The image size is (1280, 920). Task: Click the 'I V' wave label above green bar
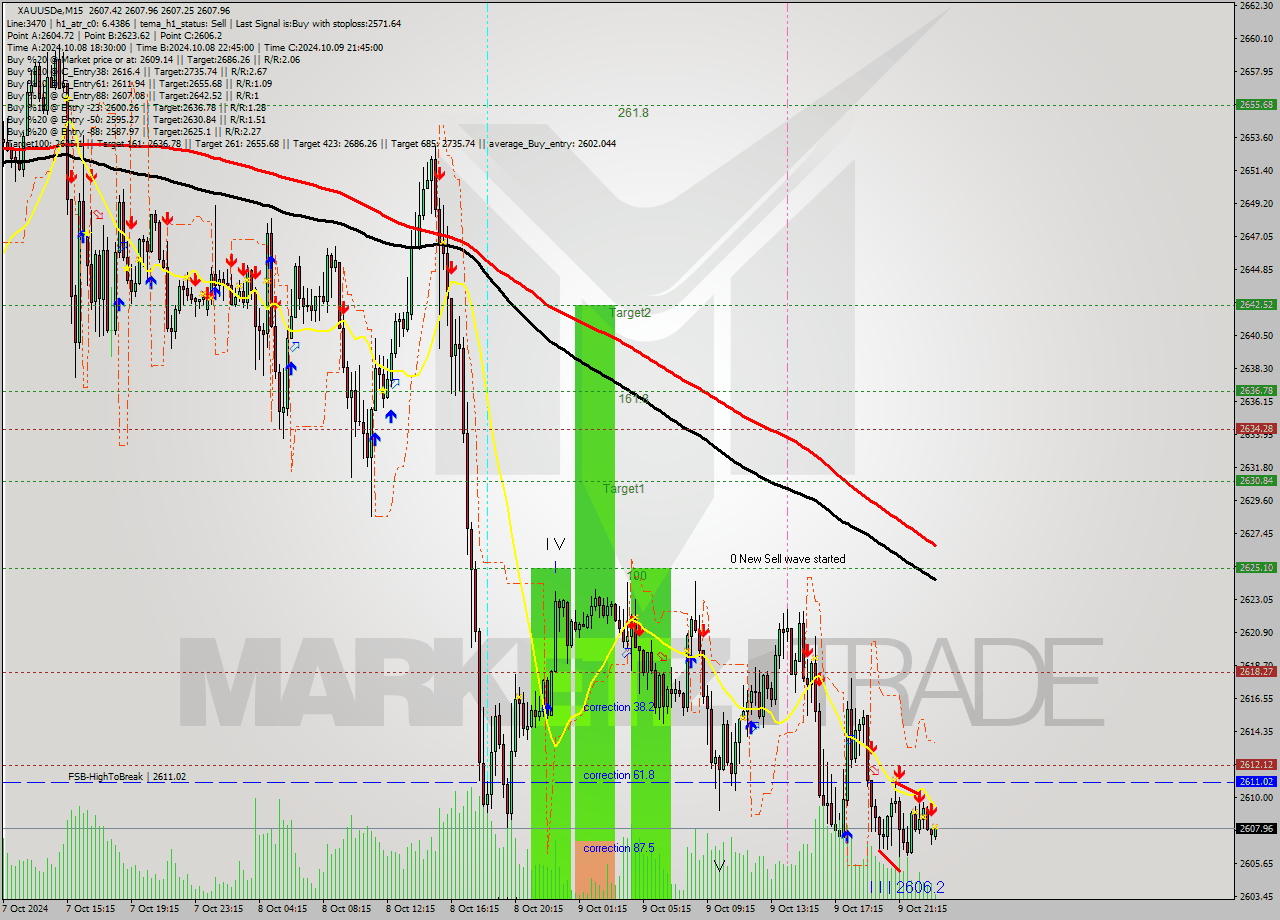(555, 544)
